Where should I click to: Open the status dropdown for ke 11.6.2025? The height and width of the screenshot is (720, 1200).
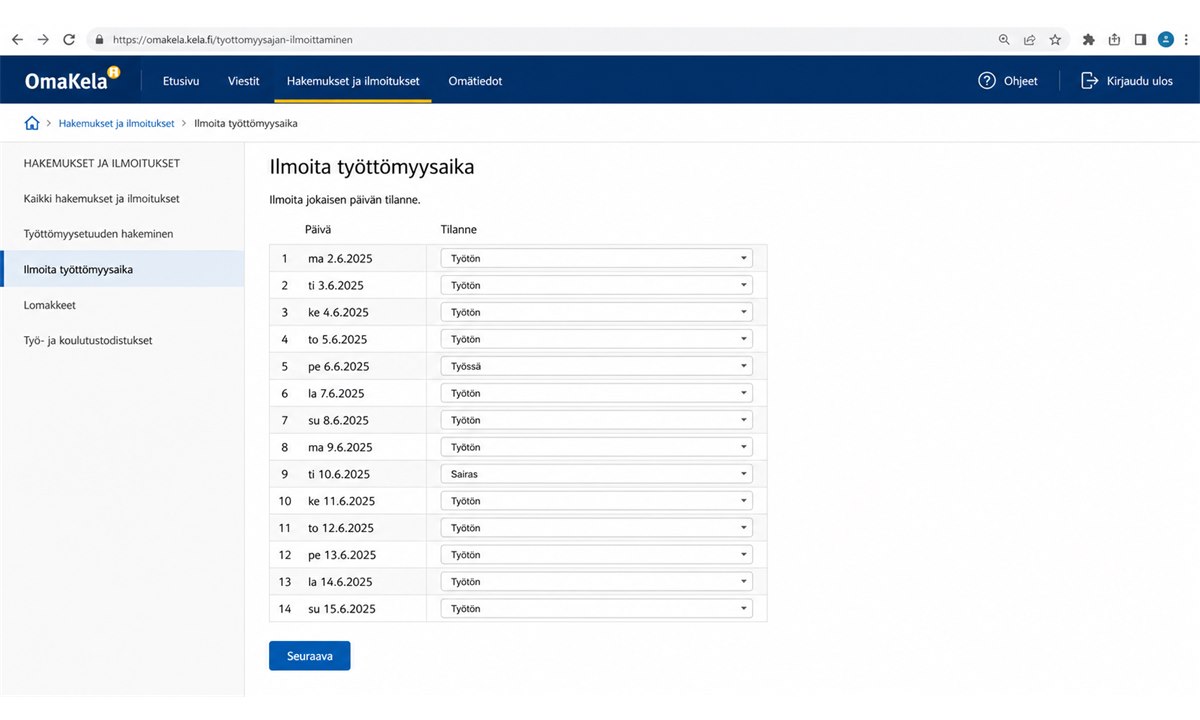point(597,501)
